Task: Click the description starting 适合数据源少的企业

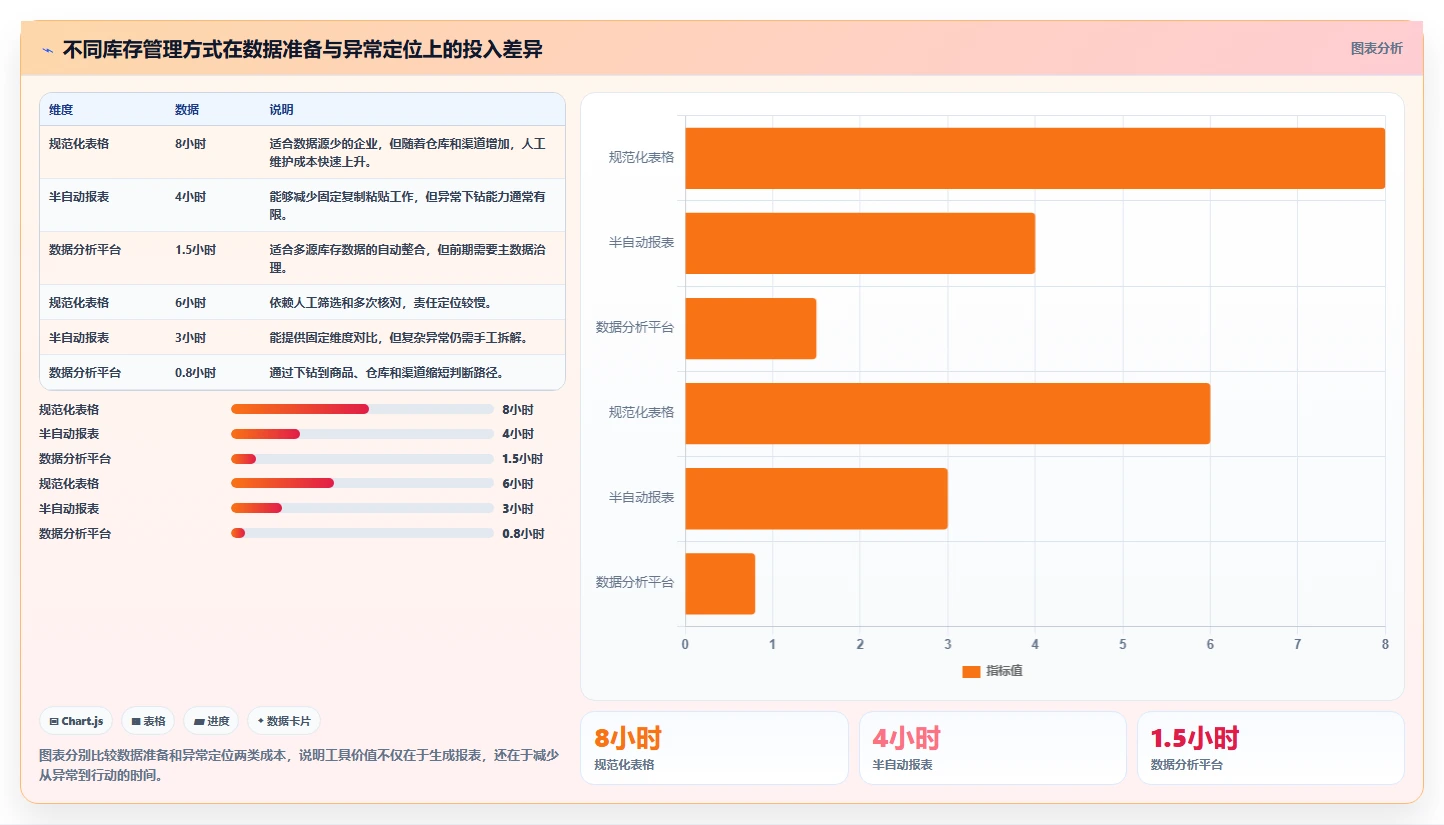Action: coord(408,152)
